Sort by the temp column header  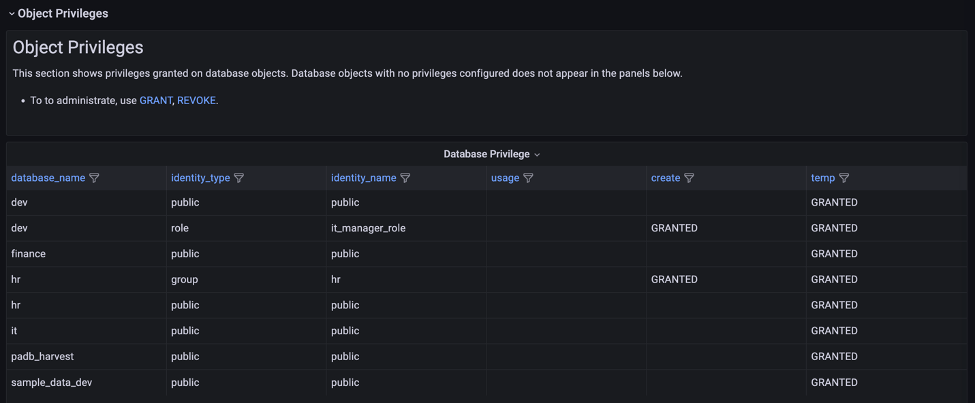[x=822, y=178]
